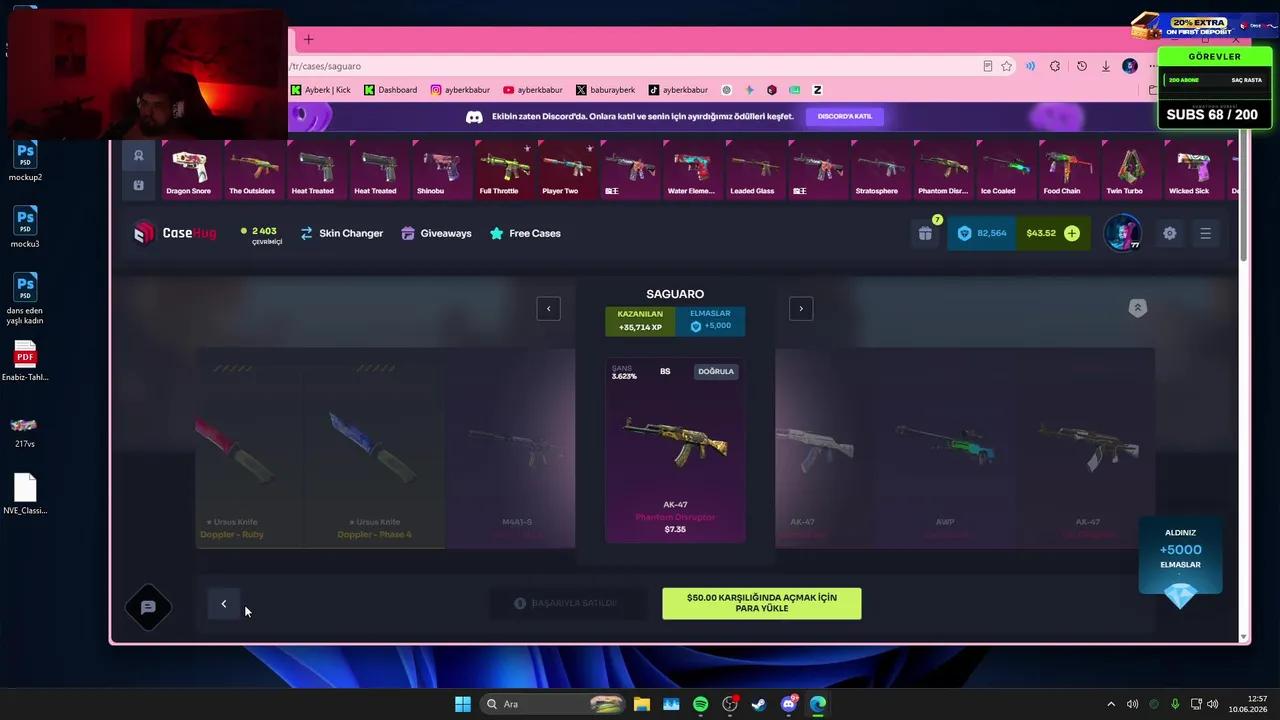Viewport: 1280px width, 720px height.
Task: Open the Dashboard bookmark
Action: [390, 90]
